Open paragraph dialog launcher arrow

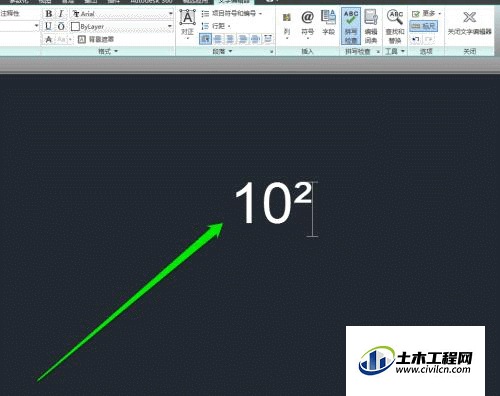272,52
